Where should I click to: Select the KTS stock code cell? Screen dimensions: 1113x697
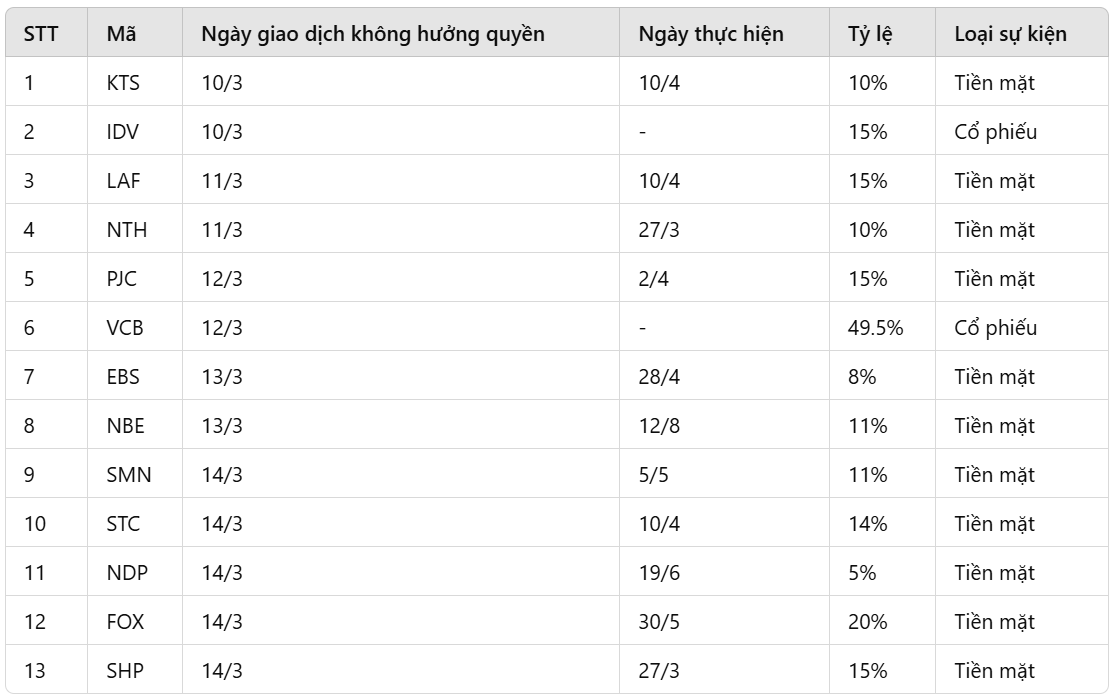pos(123,83)
